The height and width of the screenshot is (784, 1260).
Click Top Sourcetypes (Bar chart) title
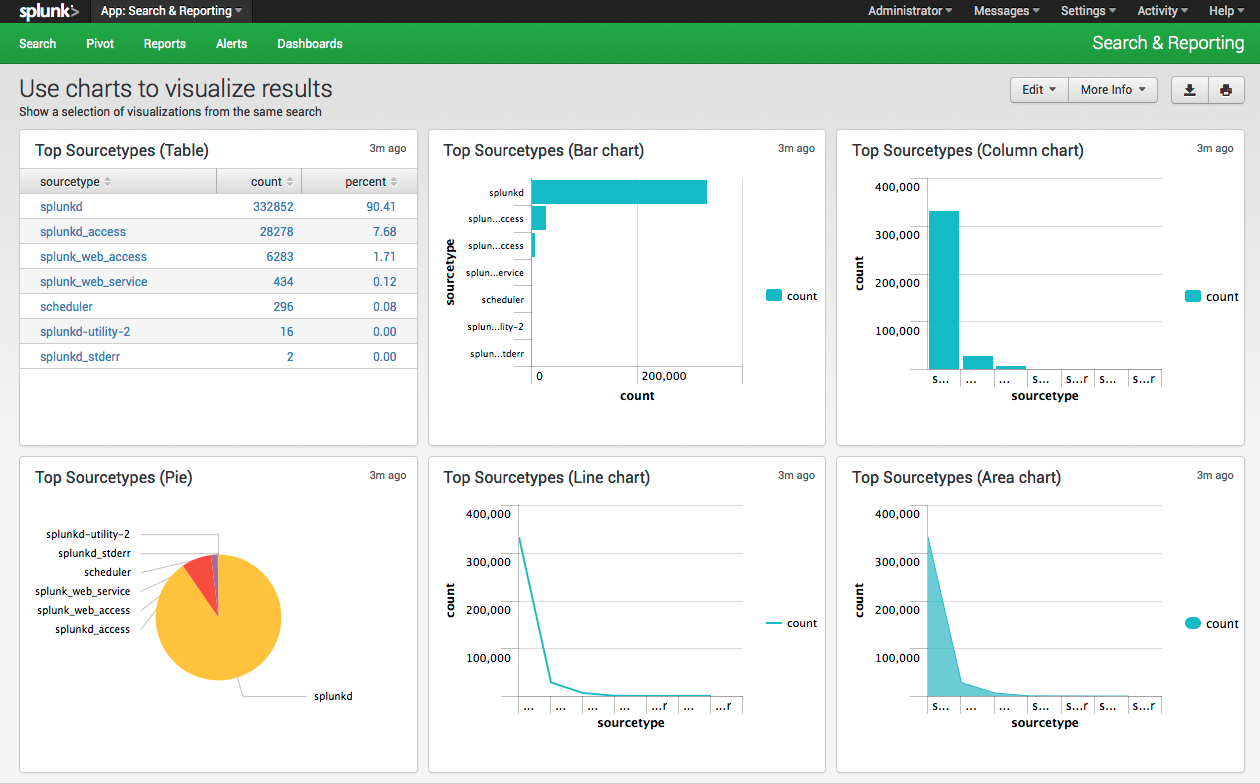(544, 151)
